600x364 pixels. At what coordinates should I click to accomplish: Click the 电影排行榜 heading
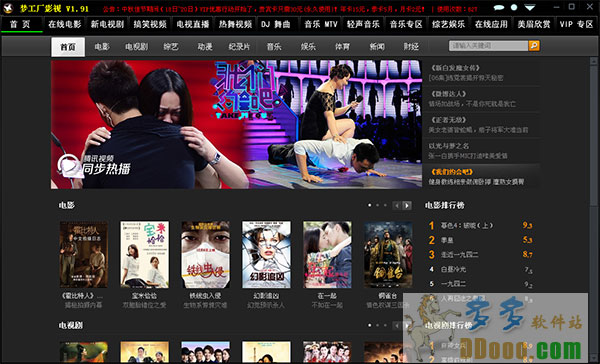(445, 206)
